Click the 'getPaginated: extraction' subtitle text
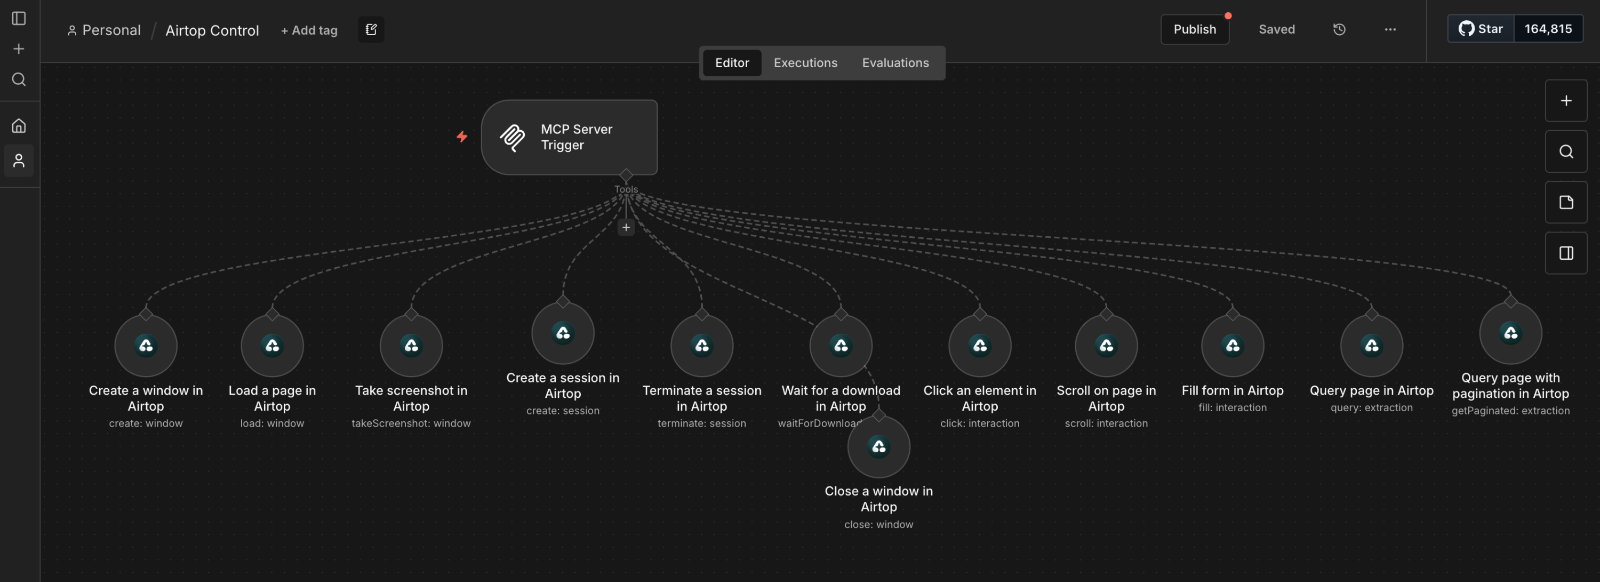This screenshot has width=1600, height=582. 1511,411
